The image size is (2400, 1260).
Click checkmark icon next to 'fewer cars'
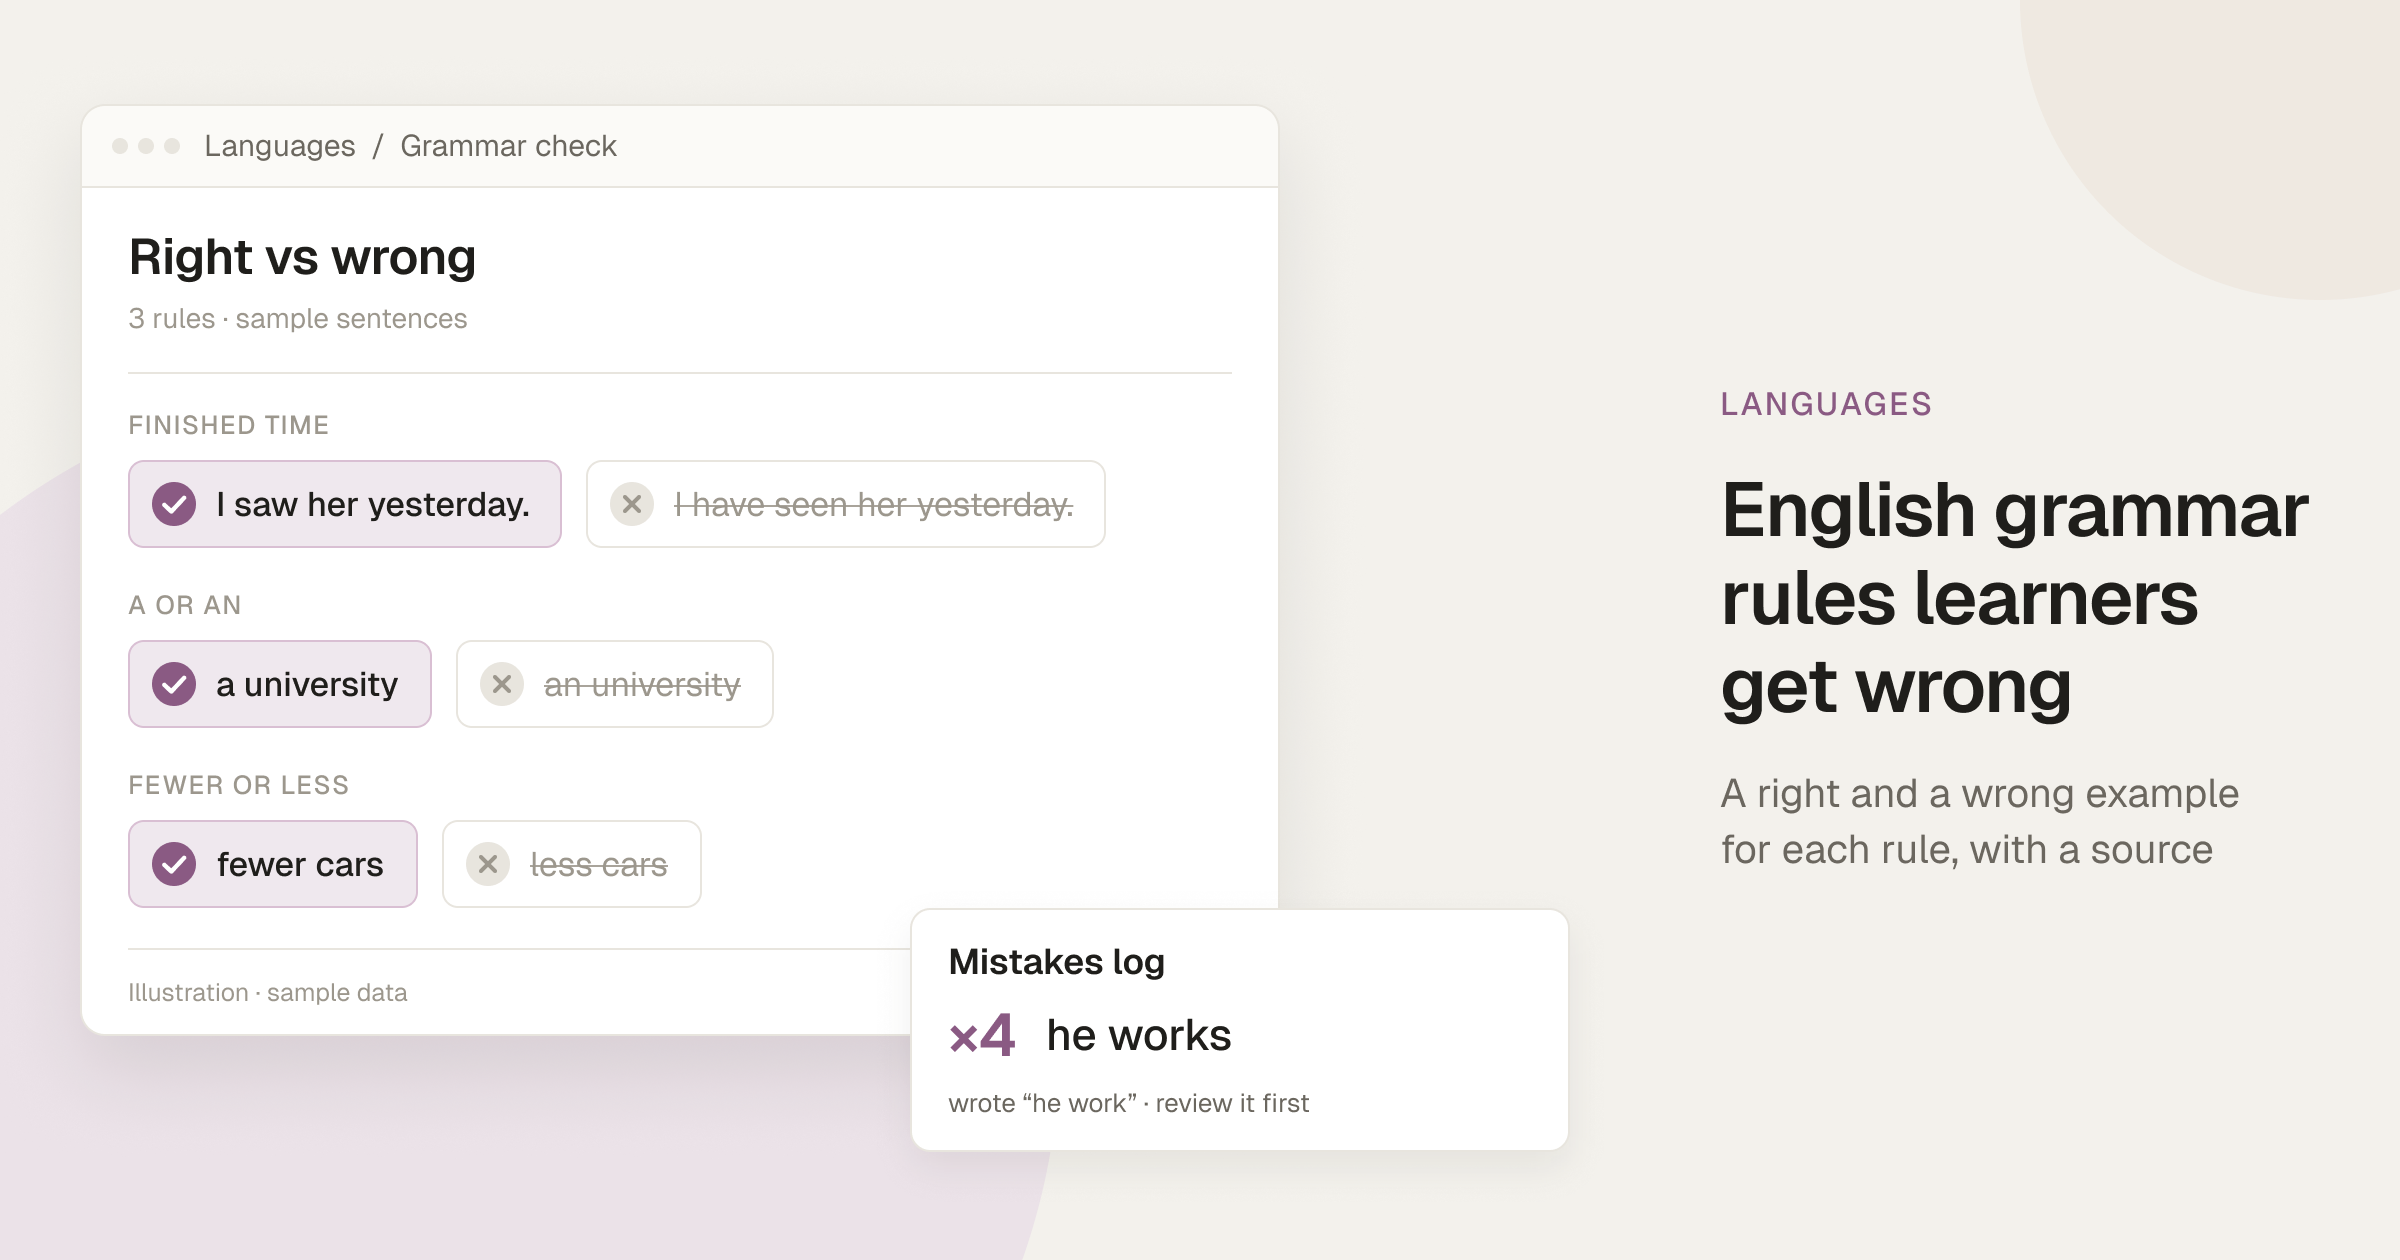pyautogui.click(x=174, y=864)
